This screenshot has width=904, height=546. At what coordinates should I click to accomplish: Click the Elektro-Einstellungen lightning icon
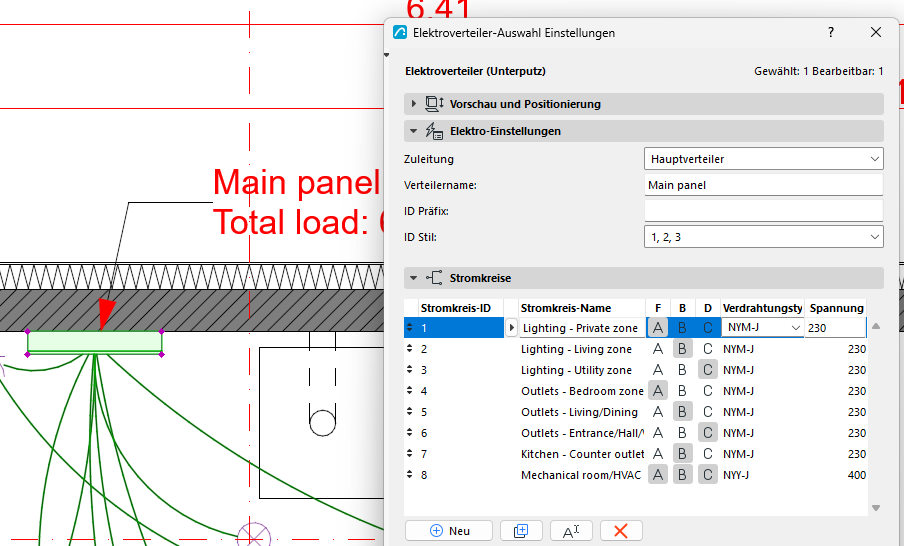[x=434, y=131]
